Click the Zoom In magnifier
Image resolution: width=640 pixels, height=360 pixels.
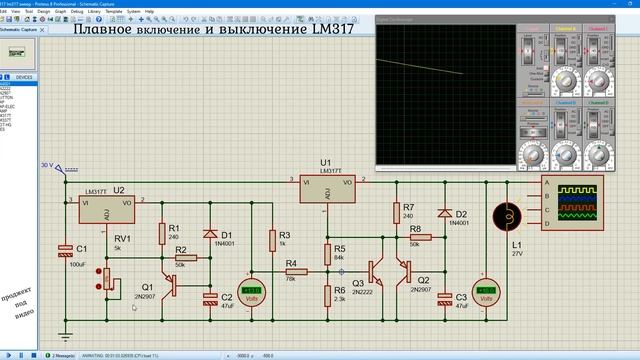pyautogui.click(x=149, y=19)
